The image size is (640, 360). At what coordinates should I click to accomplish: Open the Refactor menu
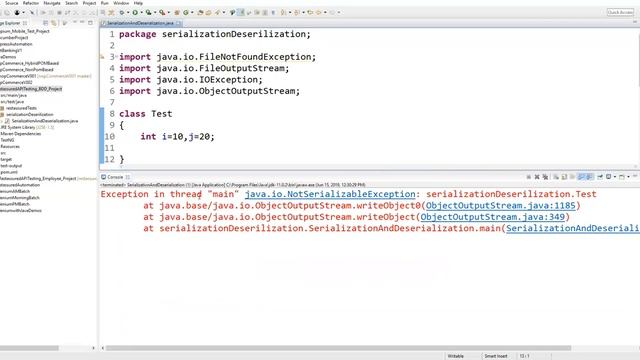pyautogui.click(x=31, y=3)
